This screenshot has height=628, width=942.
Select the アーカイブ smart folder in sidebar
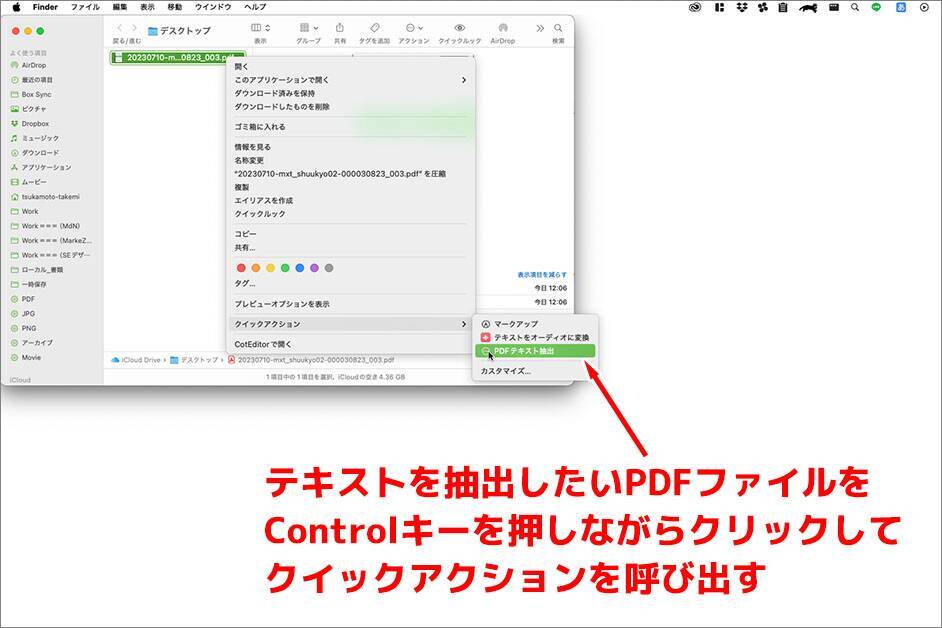[37, 343]
